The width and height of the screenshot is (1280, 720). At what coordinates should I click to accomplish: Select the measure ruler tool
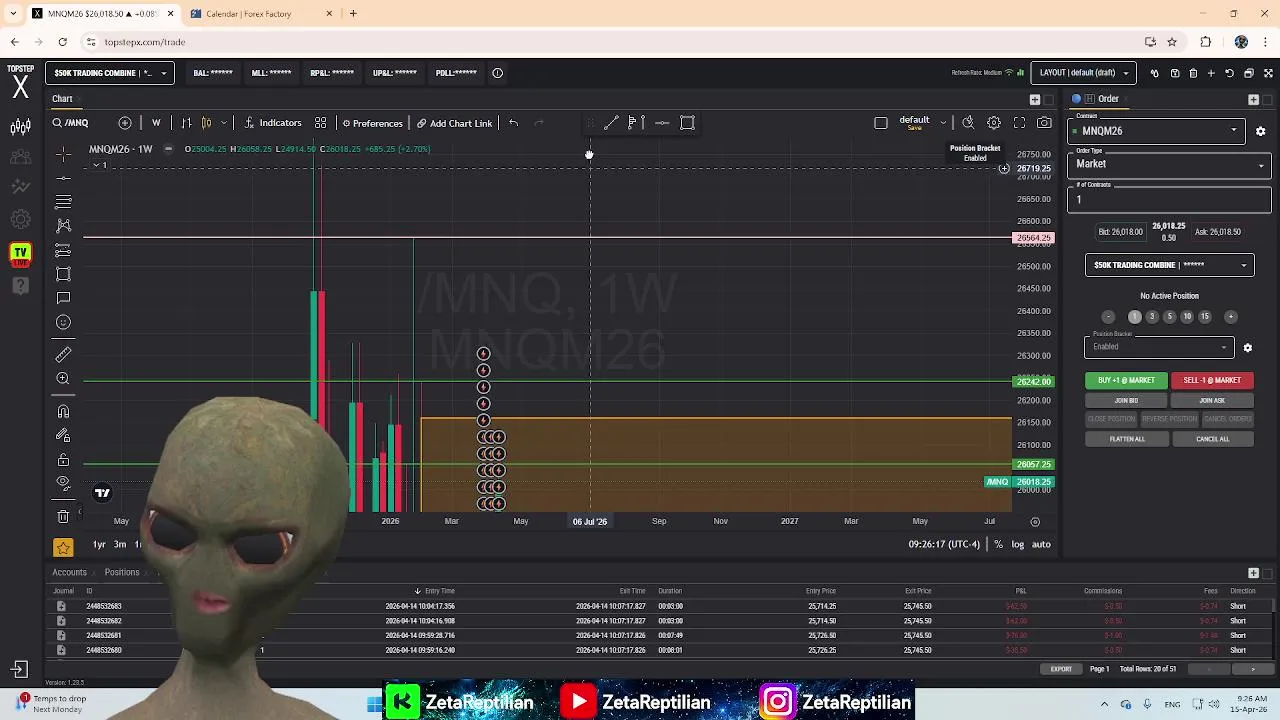63,354
